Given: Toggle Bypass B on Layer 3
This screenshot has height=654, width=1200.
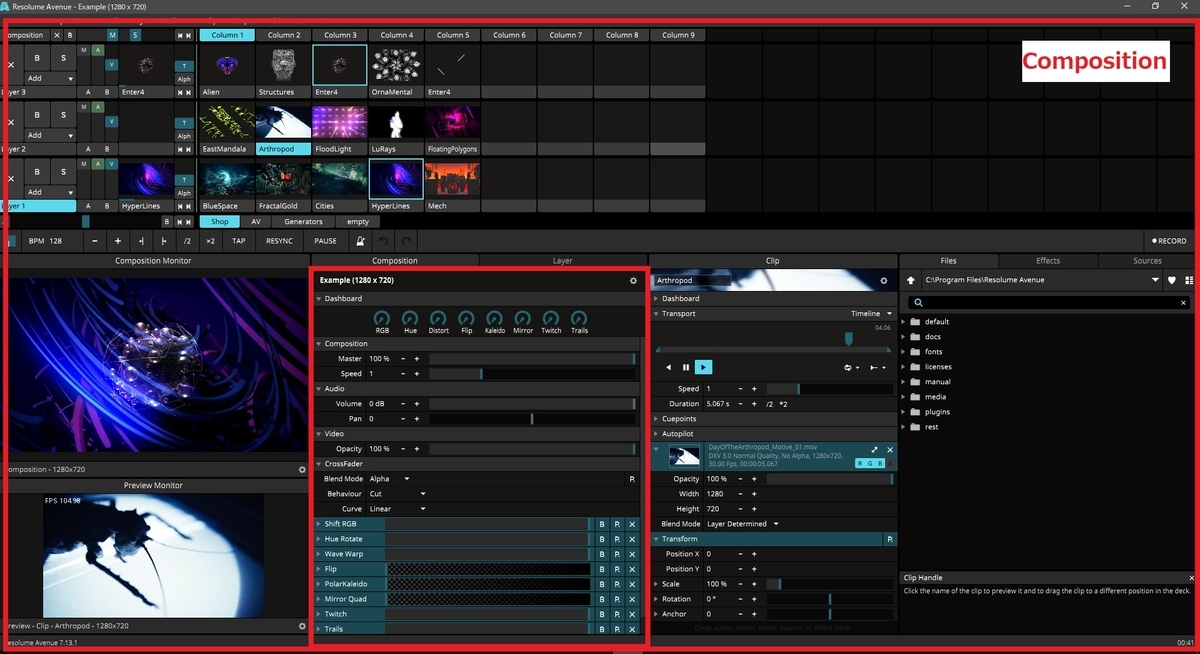Looking at the screenshot, I should (x=37, y=58).
